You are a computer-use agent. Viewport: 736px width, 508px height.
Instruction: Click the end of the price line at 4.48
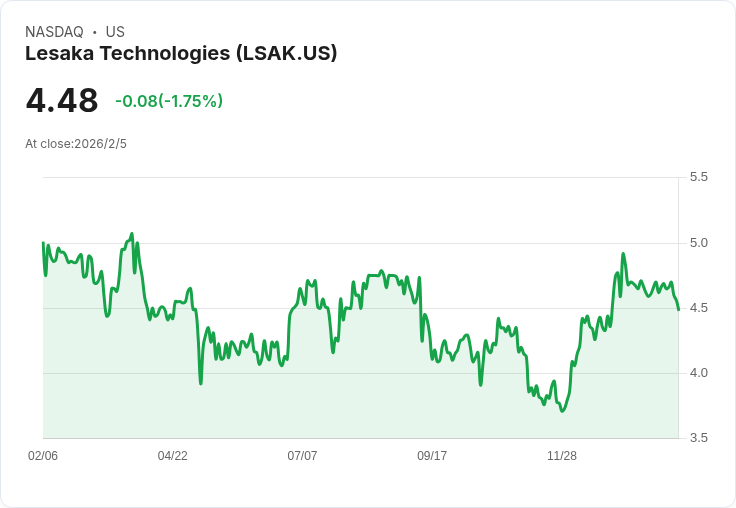pyautogui.click(x=678, y=309)
